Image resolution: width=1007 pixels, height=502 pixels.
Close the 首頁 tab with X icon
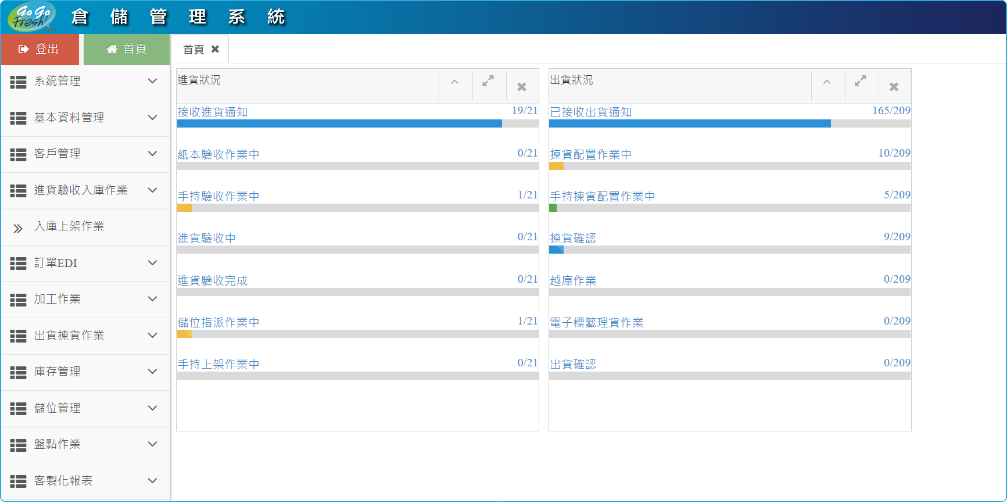[x=215, y=49]
